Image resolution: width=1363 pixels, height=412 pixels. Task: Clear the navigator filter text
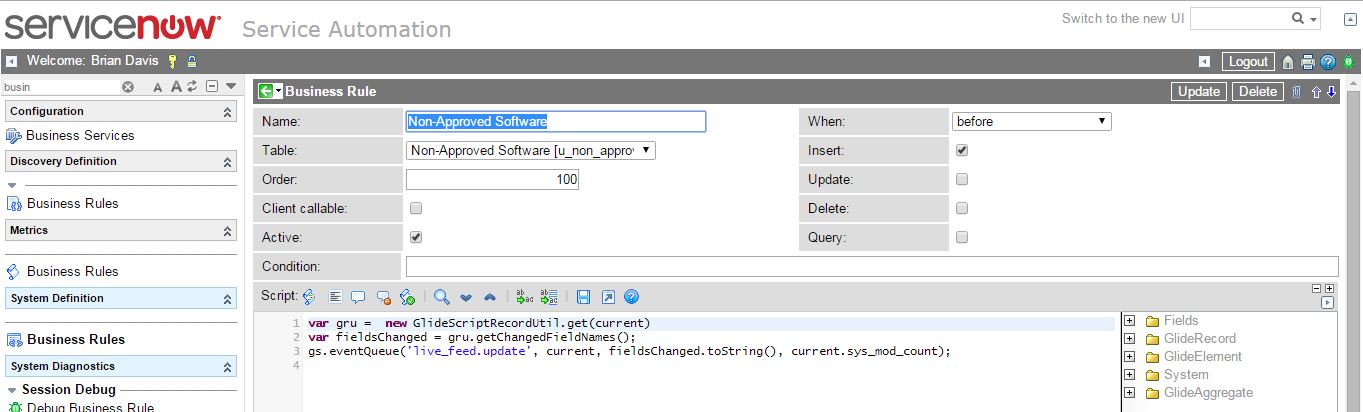point(128,87)
